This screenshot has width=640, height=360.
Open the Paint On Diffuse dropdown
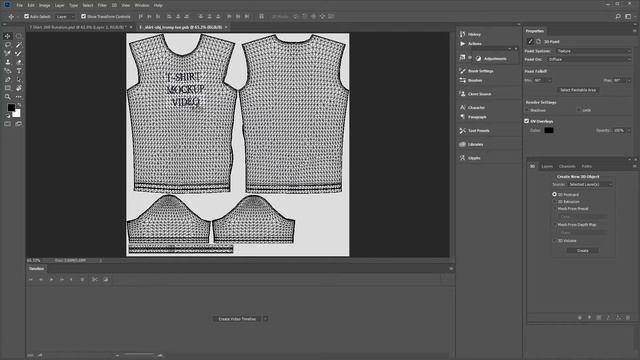[589, 59]
